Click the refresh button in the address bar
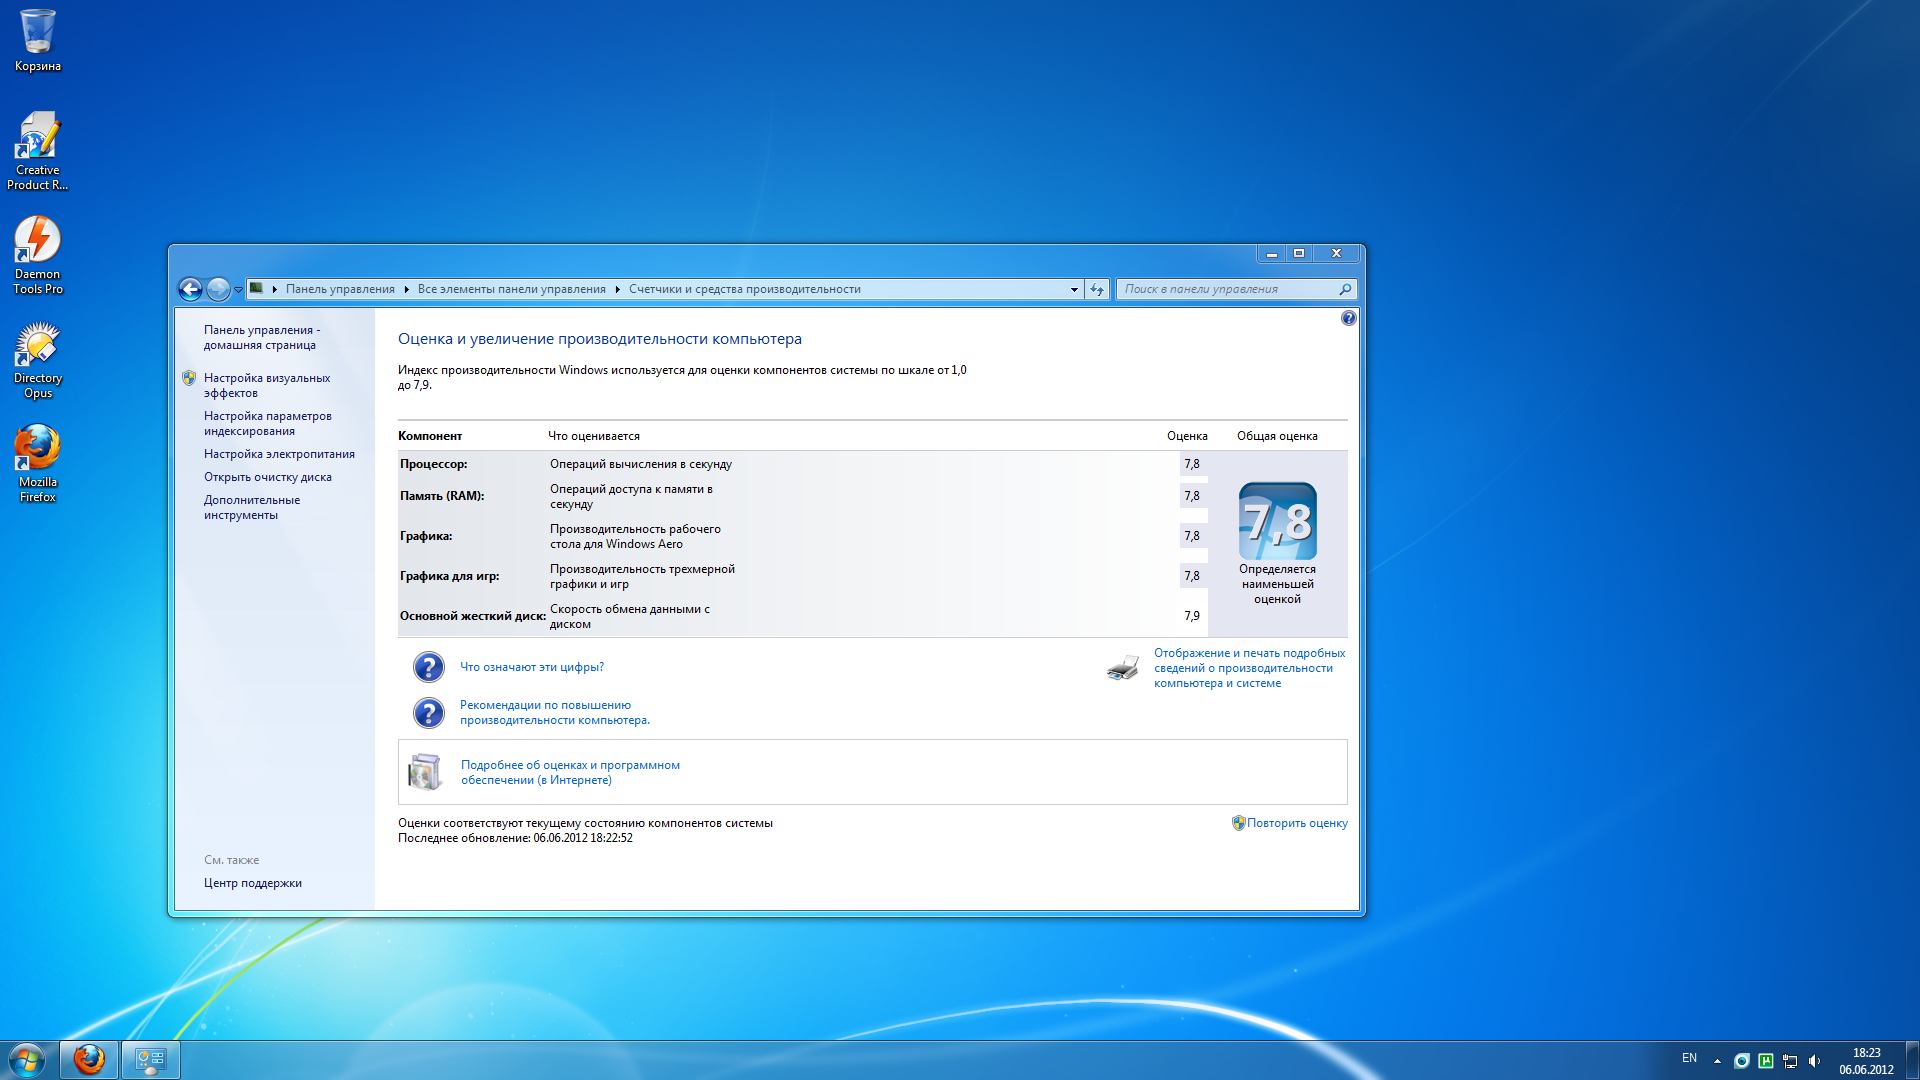The height and width of the screenshot is (1080, 1920). pos(1097,289)
